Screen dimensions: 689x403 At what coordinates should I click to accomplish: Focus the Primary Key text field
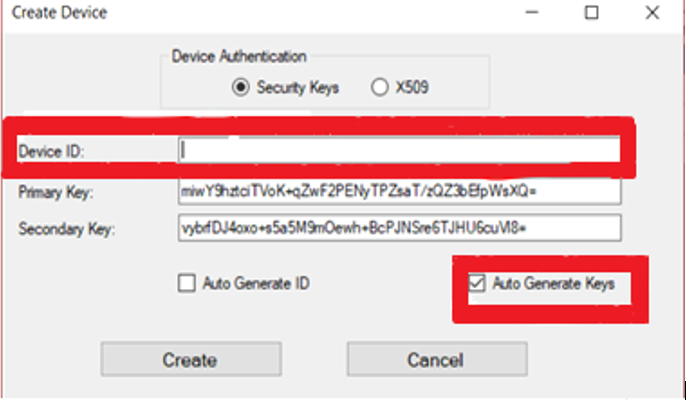(399, 191)
